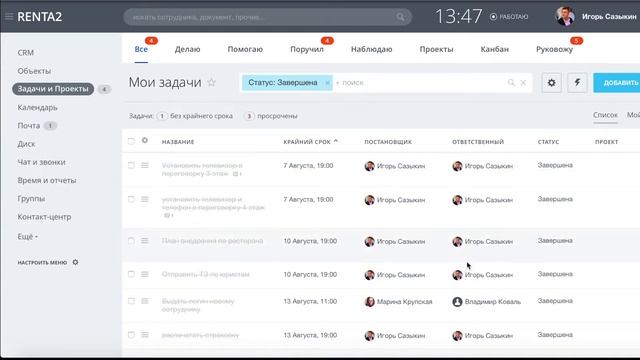Click the Статус column header
Screen dimensions: 640x360
click(548, 142)
